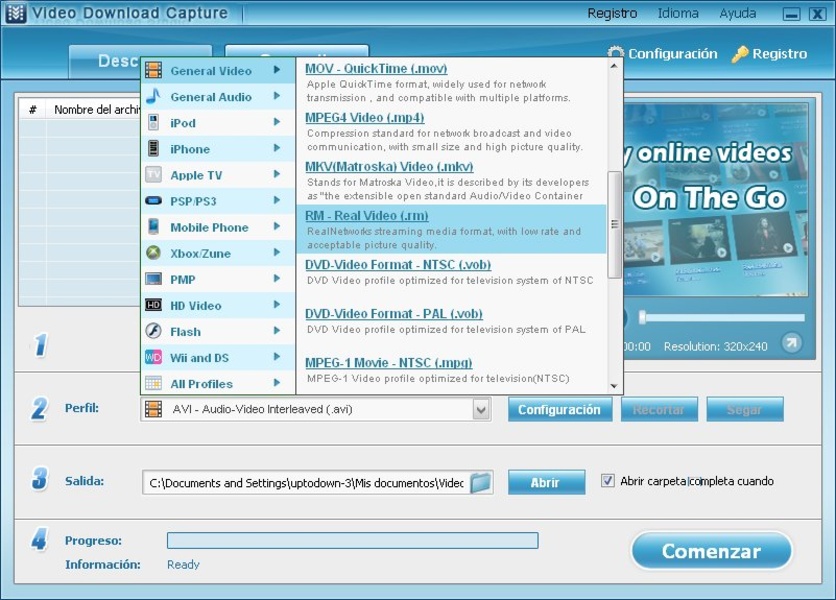Click the Progreso progress bar

pos(352,540)
